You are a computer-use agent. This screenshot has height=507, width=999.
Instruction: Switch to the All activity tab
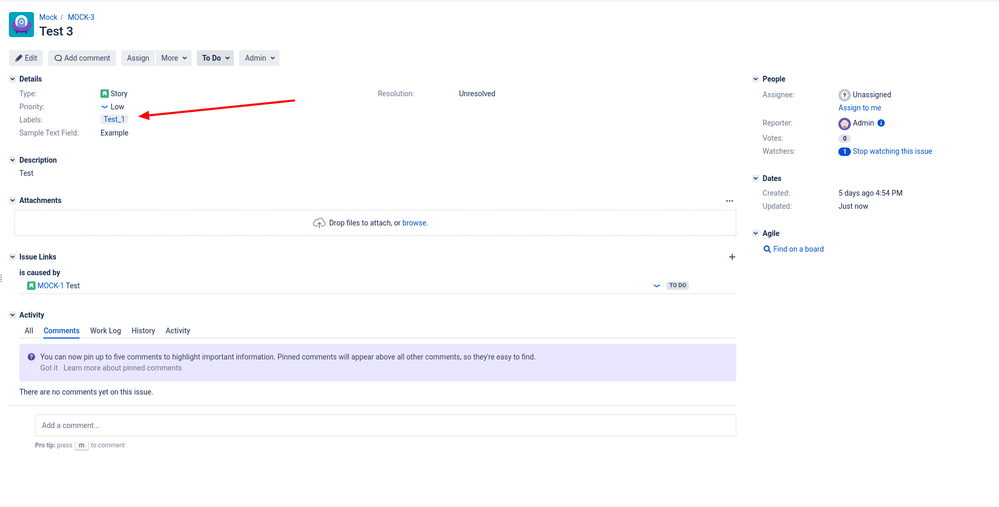click(29, 331)
